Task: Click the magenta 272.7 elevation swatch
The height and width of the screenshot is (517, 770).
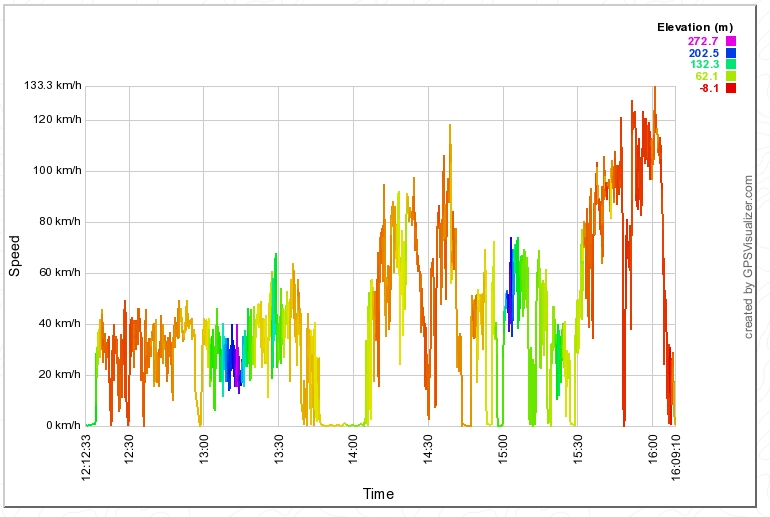Action: (731, 41)
